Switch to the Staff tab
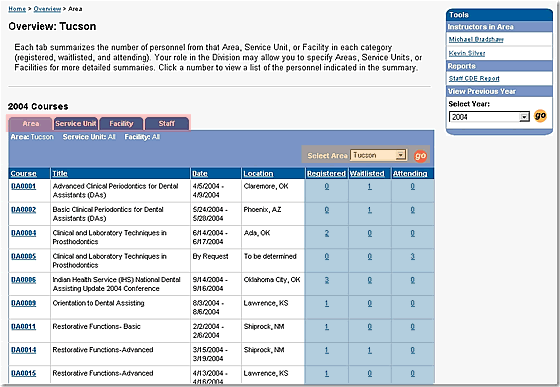 click(x=166, y=124)
